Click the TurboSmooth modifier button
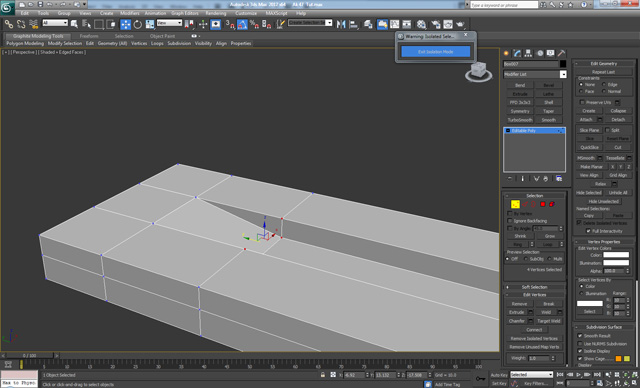The height and width of the screenshot is (388, 640). pyautogui.click(x=520, y=120)
